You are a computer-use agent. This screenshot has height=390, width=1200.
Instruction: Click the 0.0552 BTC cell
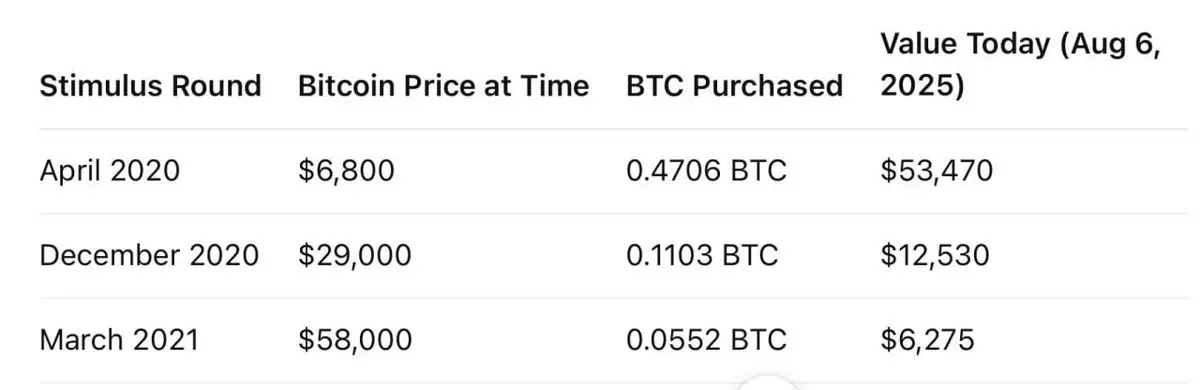[706, 340]
